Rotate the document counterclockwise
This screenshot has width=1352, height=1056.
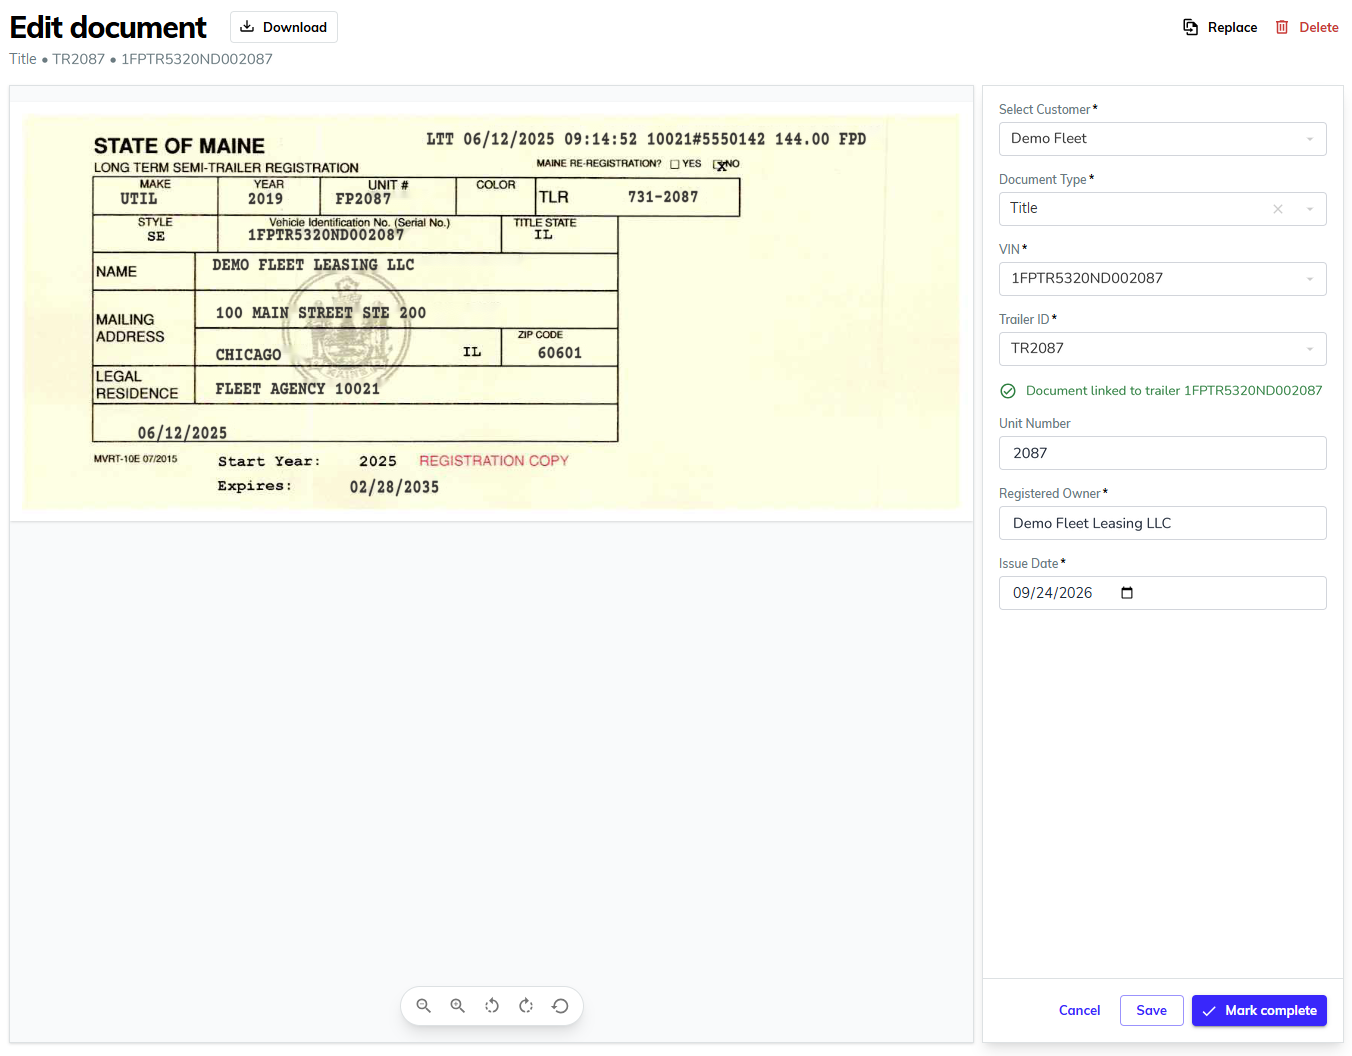492,1006
